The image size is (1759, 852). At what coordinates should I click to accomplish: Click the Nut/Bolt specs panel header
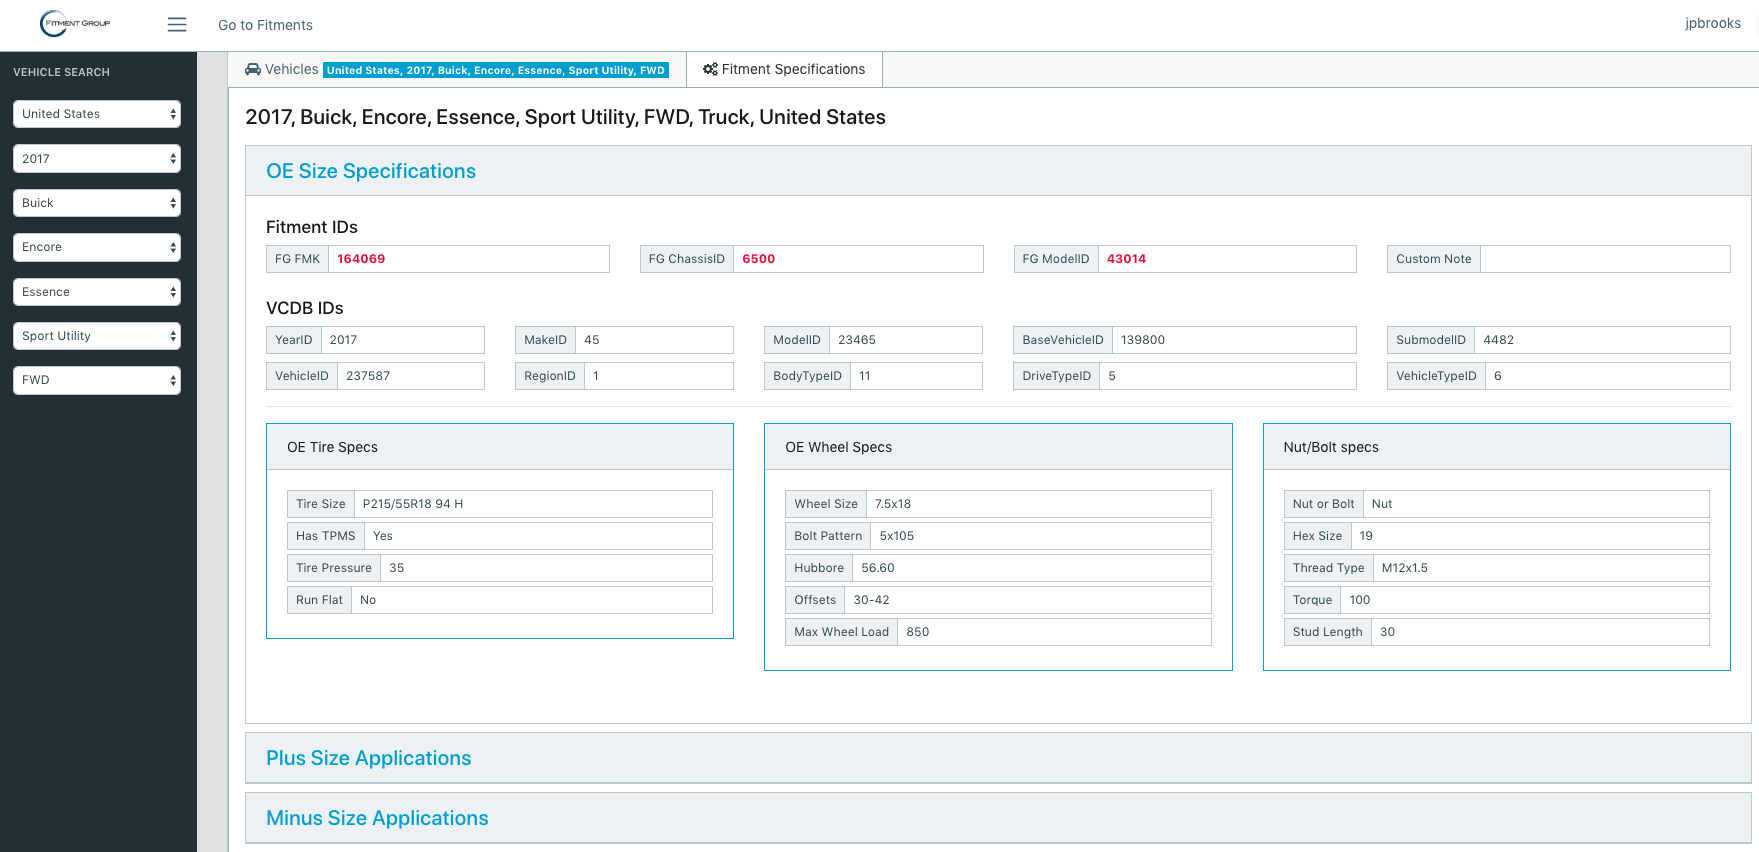tap(1497, 447)
